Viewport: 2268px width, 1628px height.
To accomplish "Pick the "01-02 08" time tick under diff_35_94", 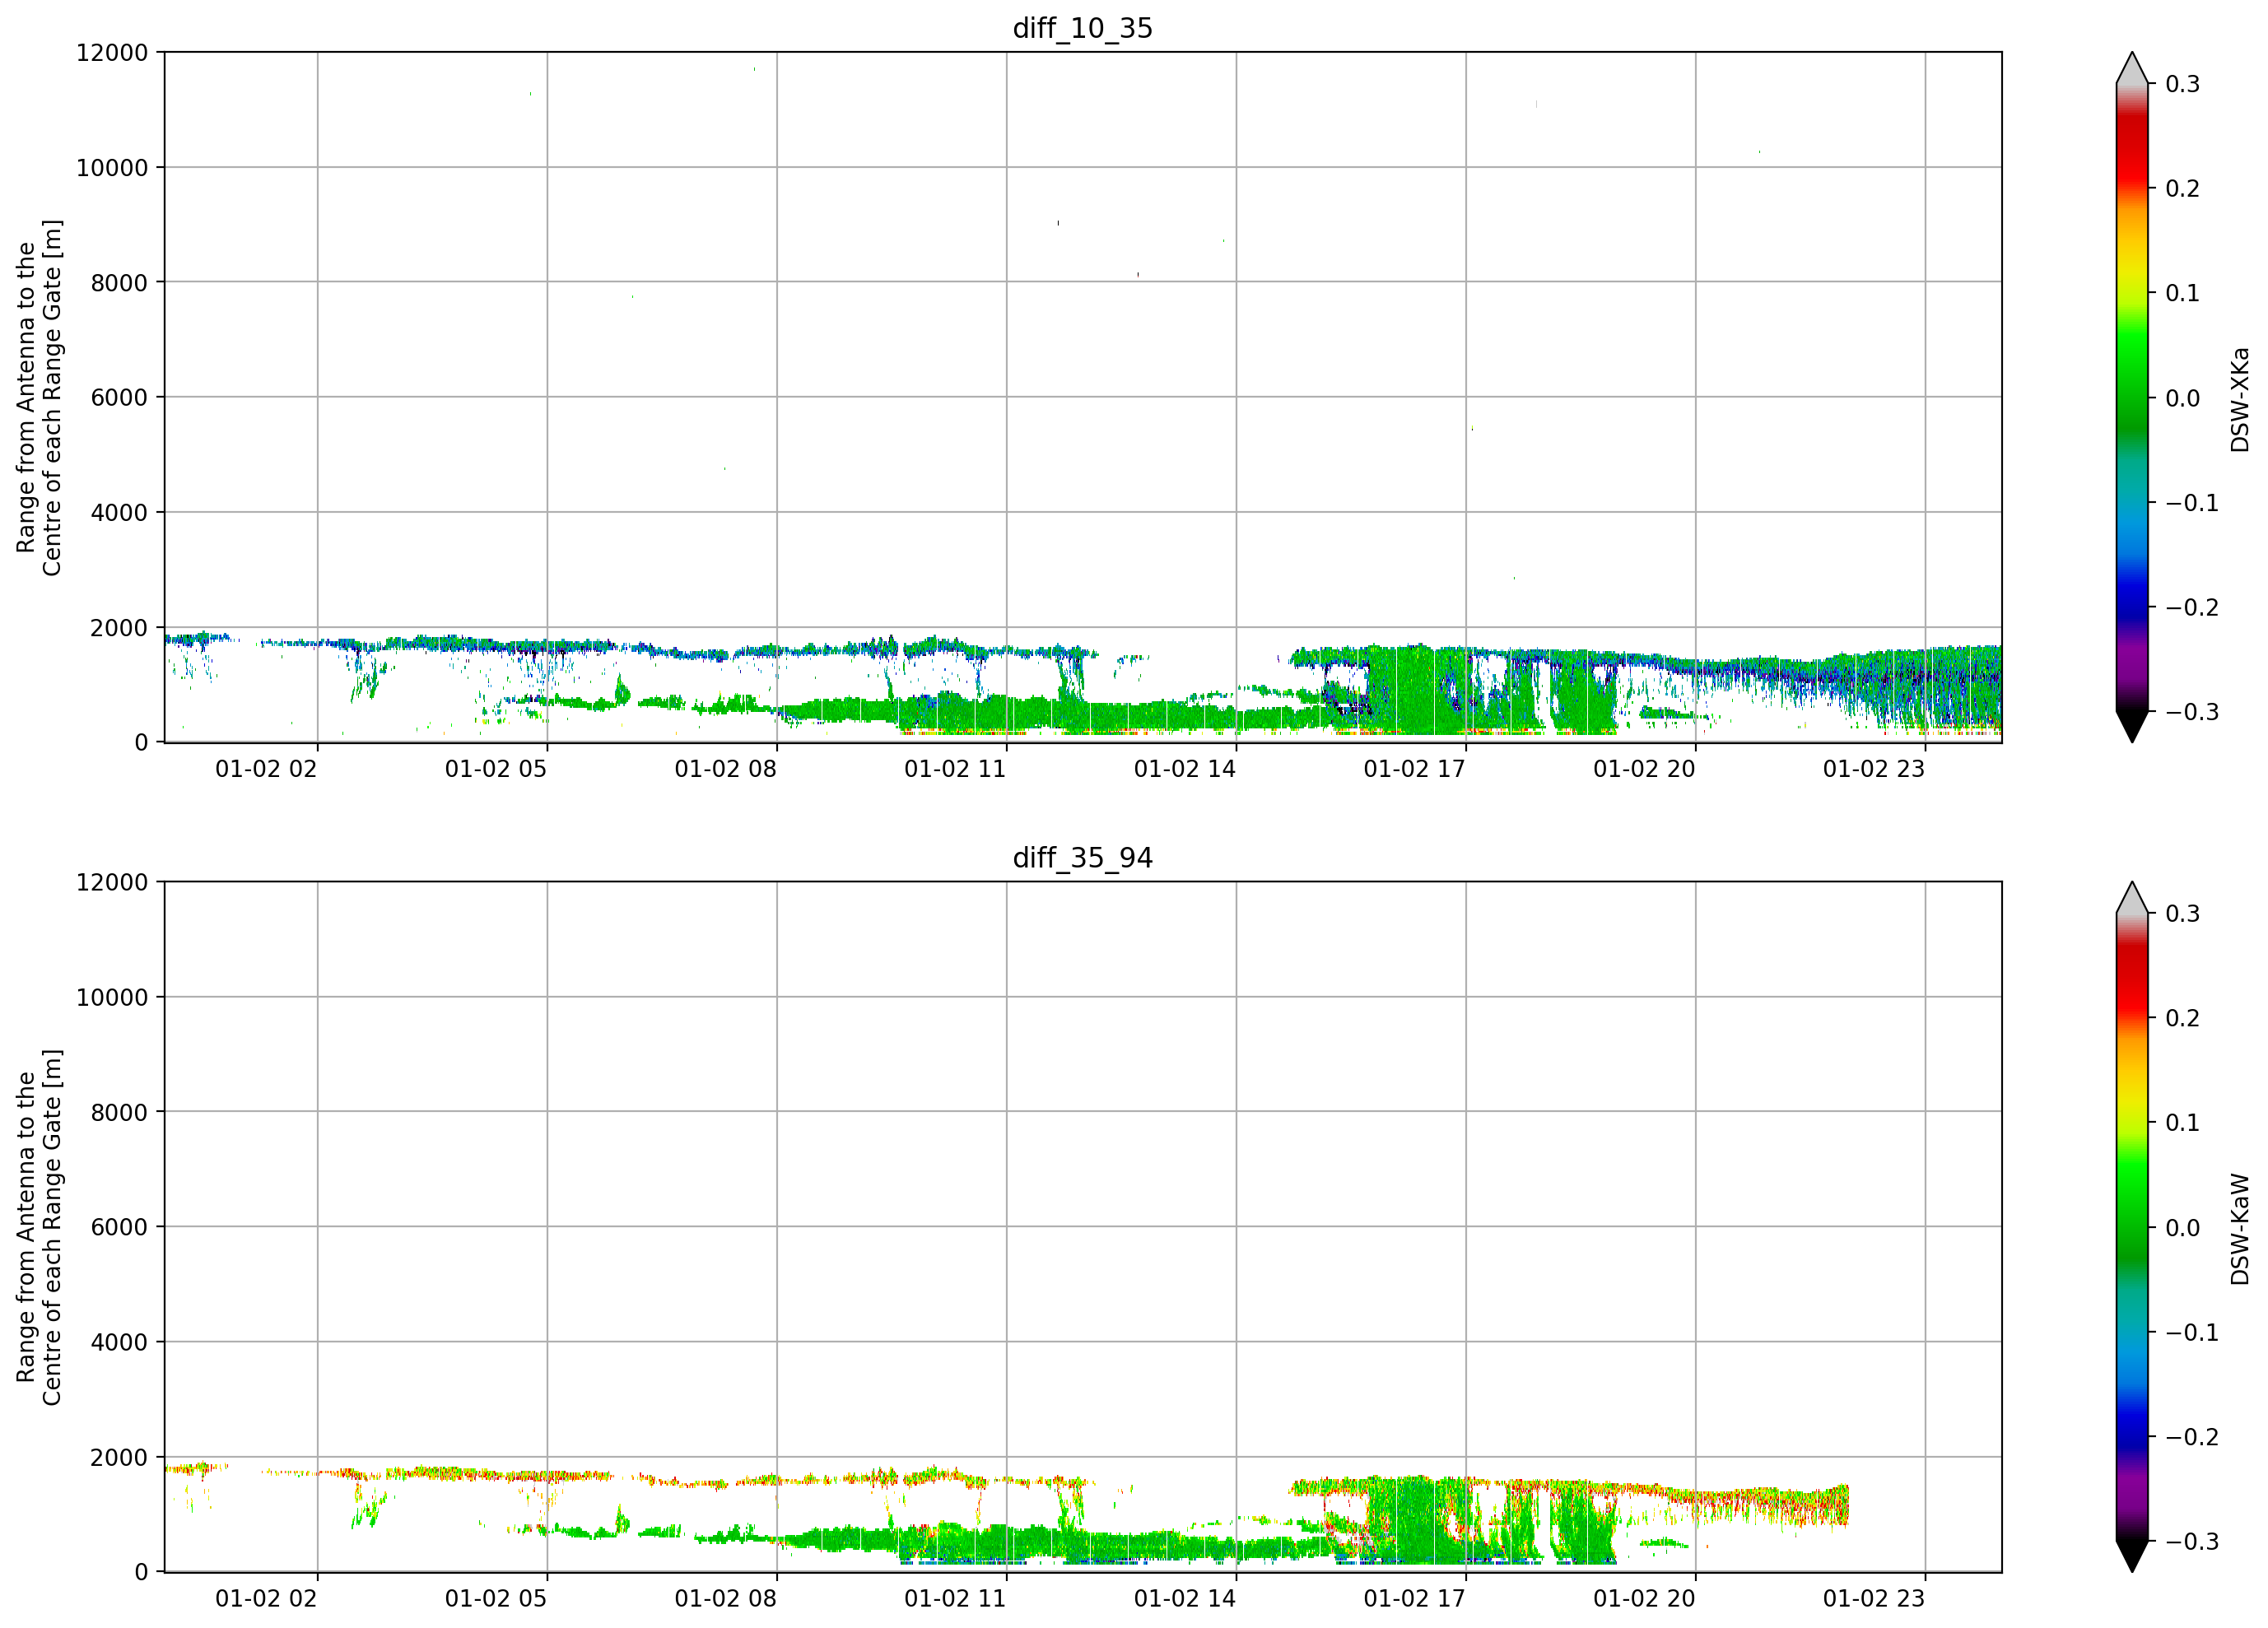I will (726, 1599).
